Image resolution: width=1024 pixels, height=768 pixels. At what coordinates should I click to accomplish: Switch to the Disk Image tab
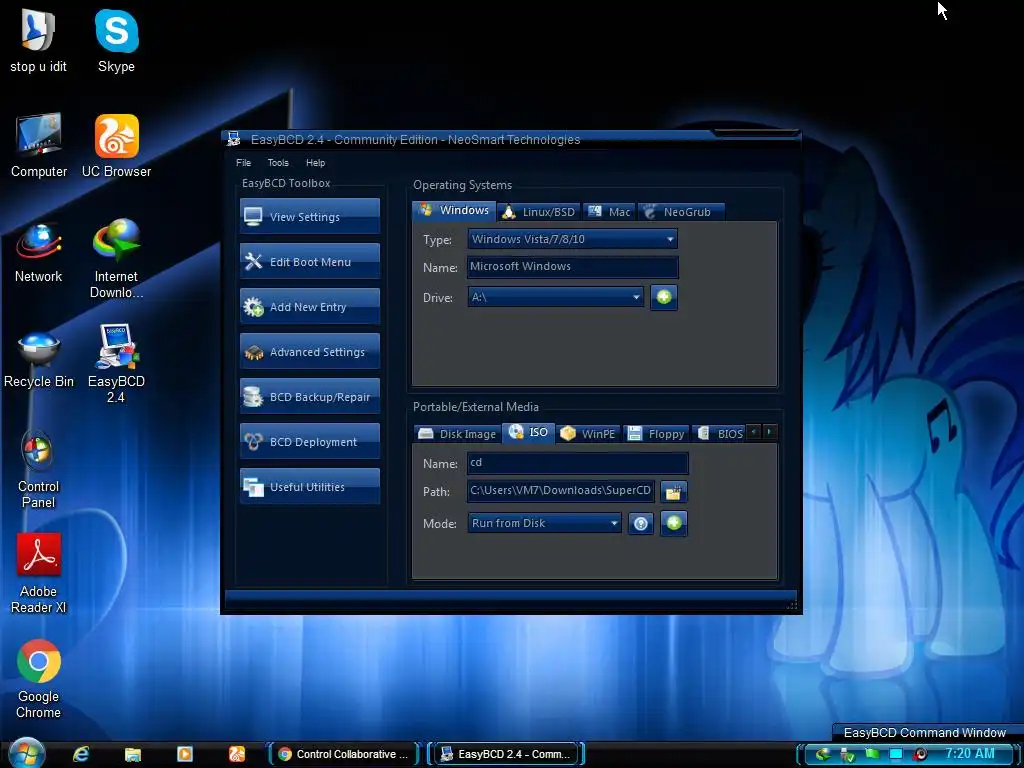coord(457,434)
